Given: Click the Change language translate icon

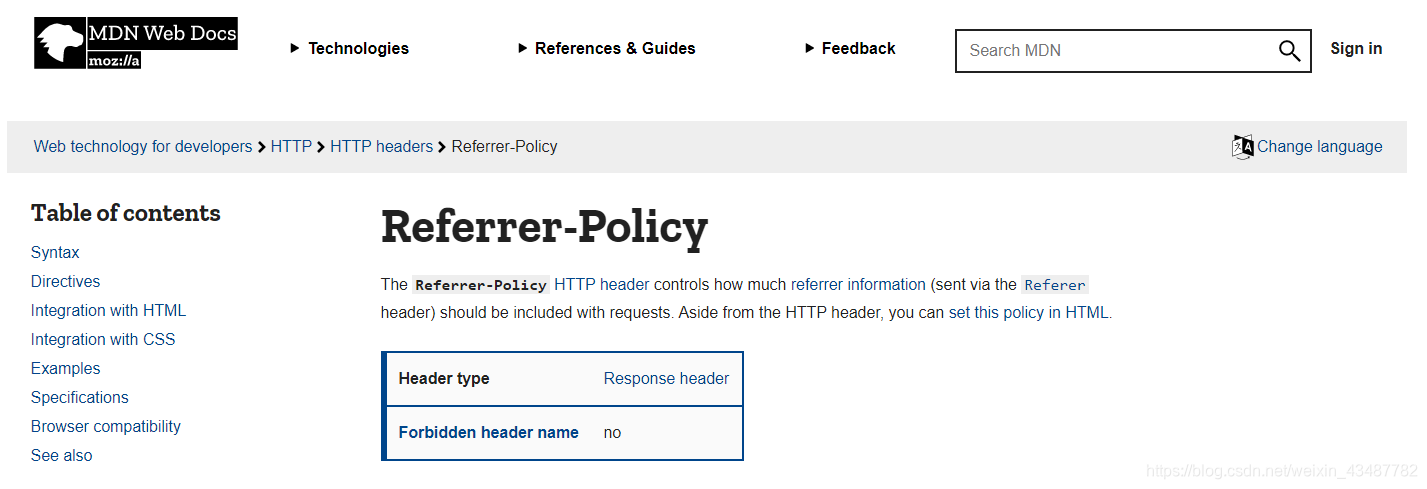Looking at the screenshot, I should click(x=1242, y=147).
